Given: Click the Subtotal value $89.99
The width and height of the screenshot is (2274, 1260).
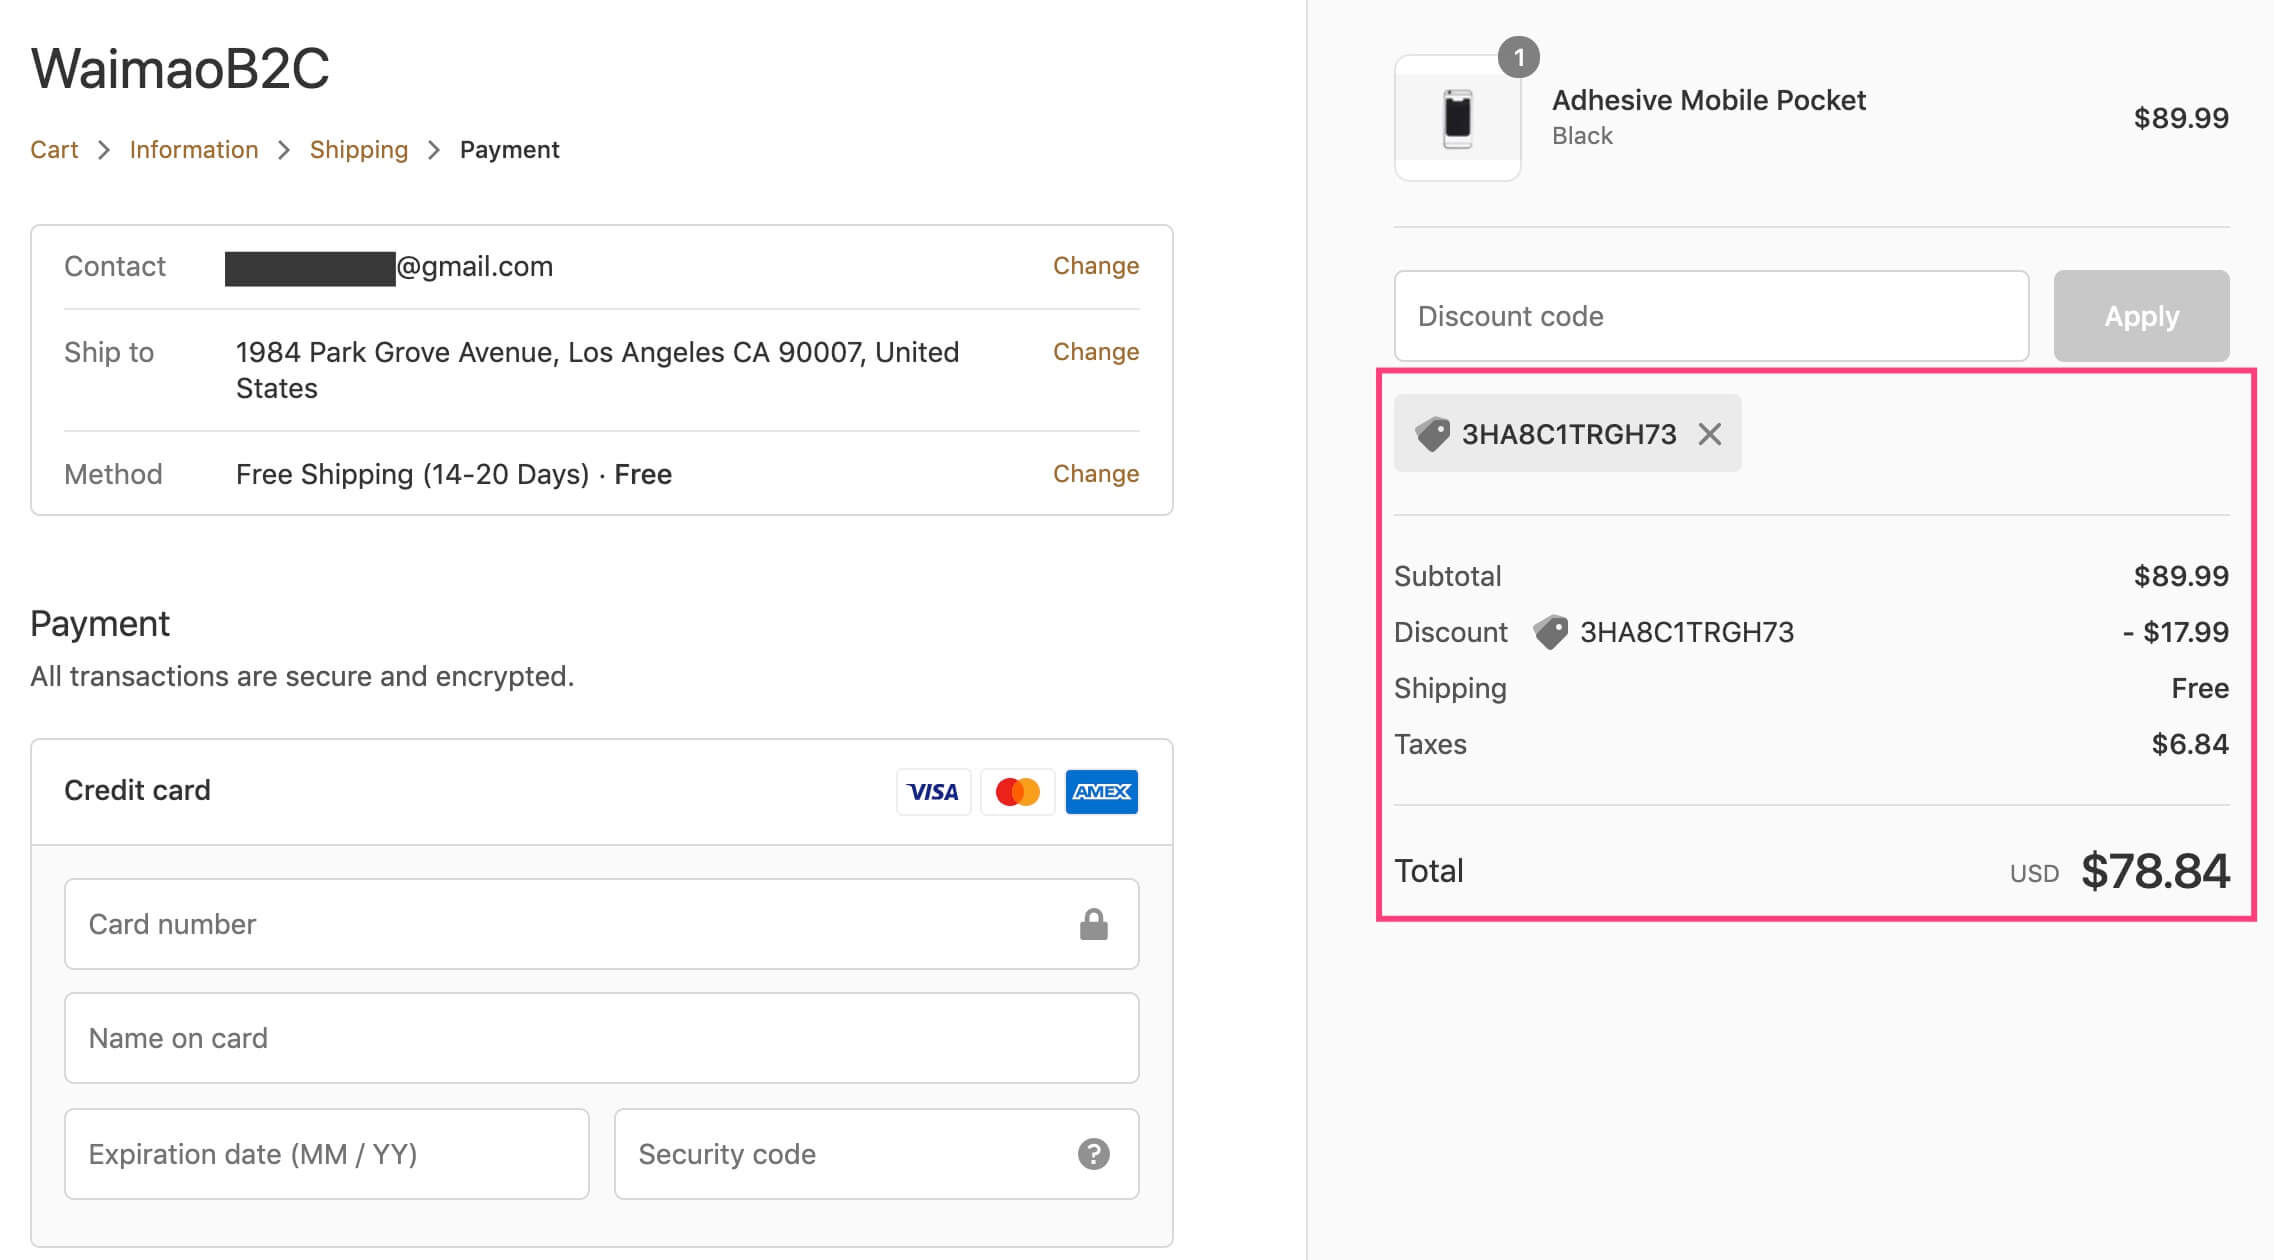Looking at the screenshot, I should point(2181,576).
